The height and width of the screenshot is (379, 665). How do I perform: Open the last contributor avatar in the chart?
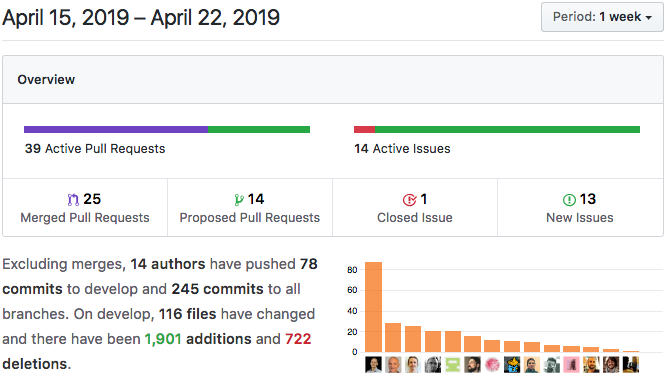click(631, 365)
